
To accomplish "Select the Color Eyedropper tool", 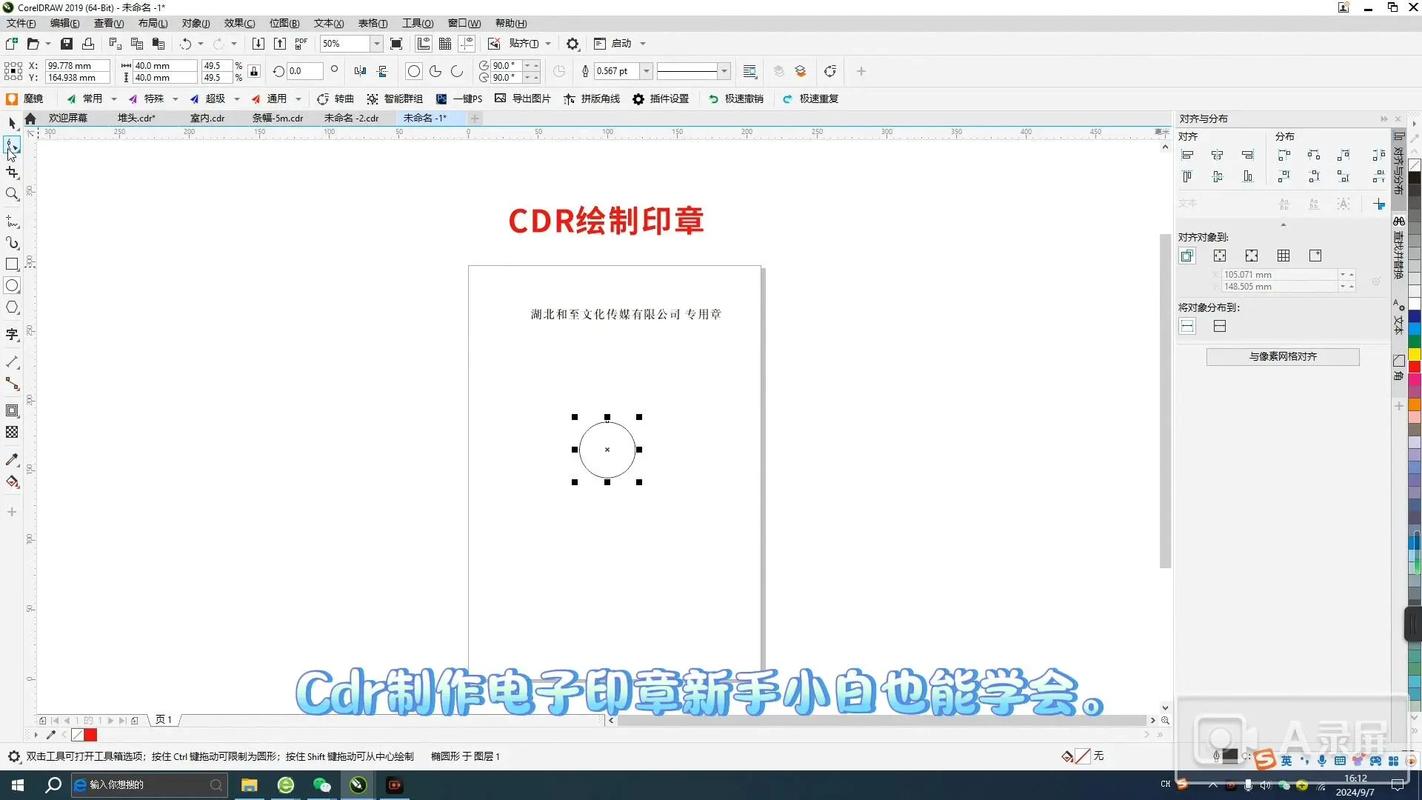I will coord(13,460).
